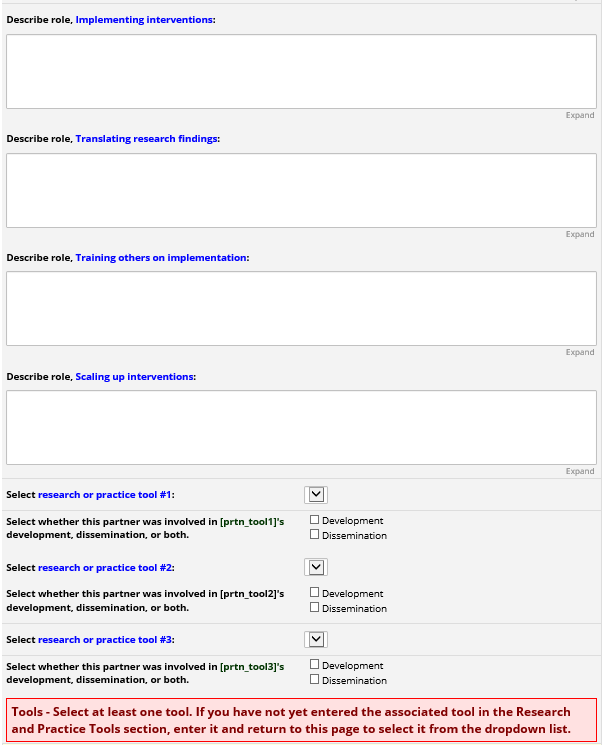
Task: Focus the Scaling up interventions text area
Action: (x=301, y=427)
